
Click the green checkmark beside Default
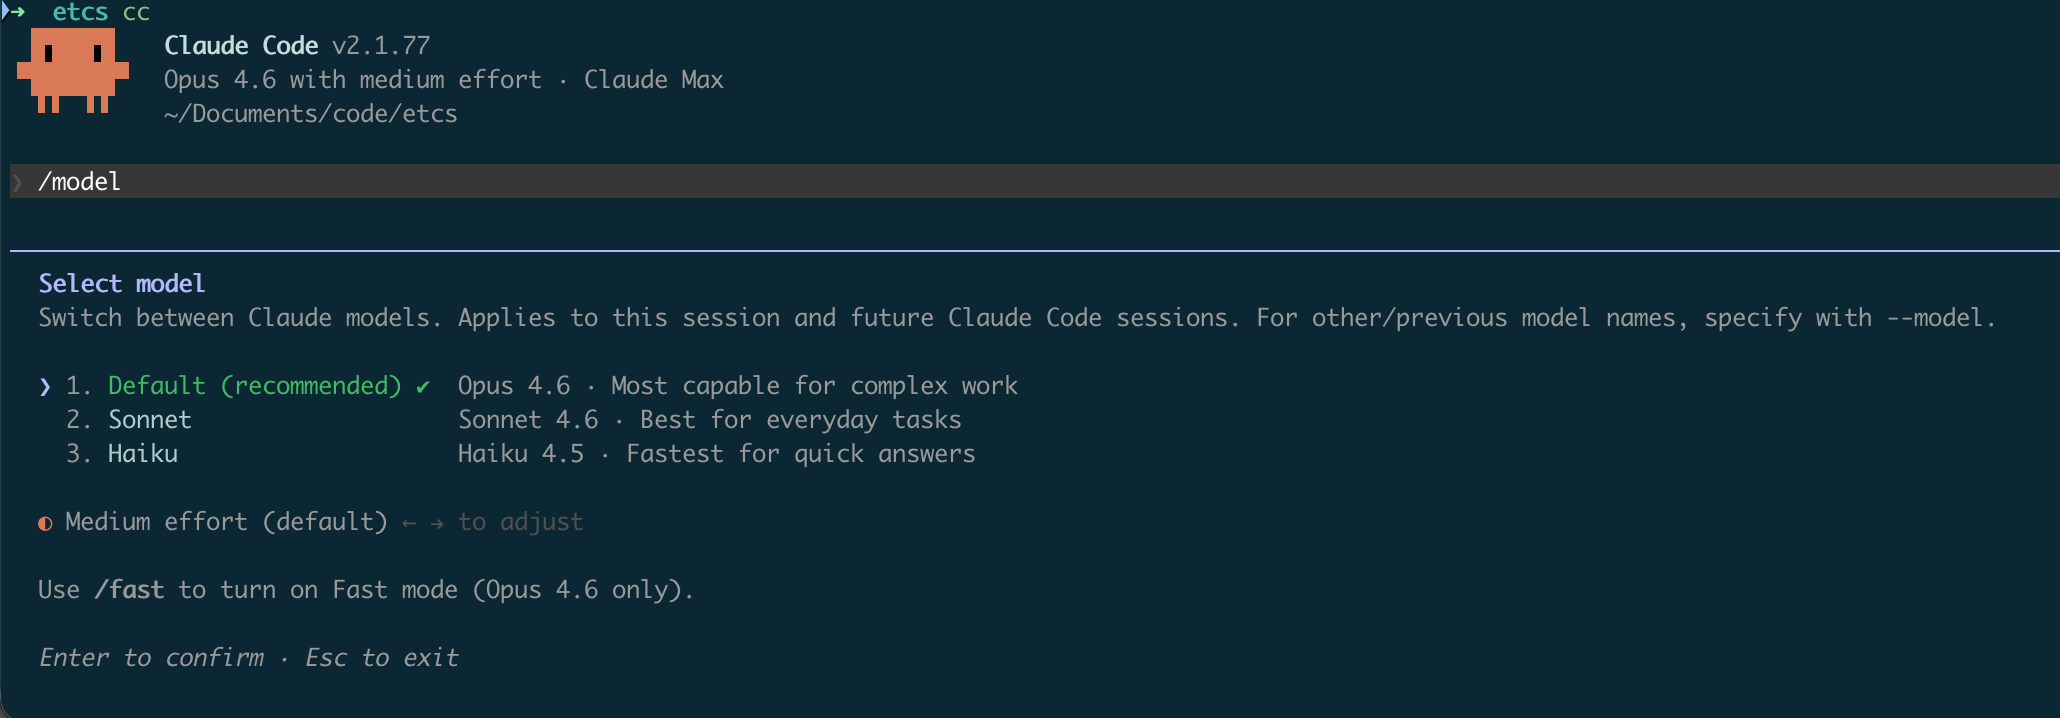423,386
